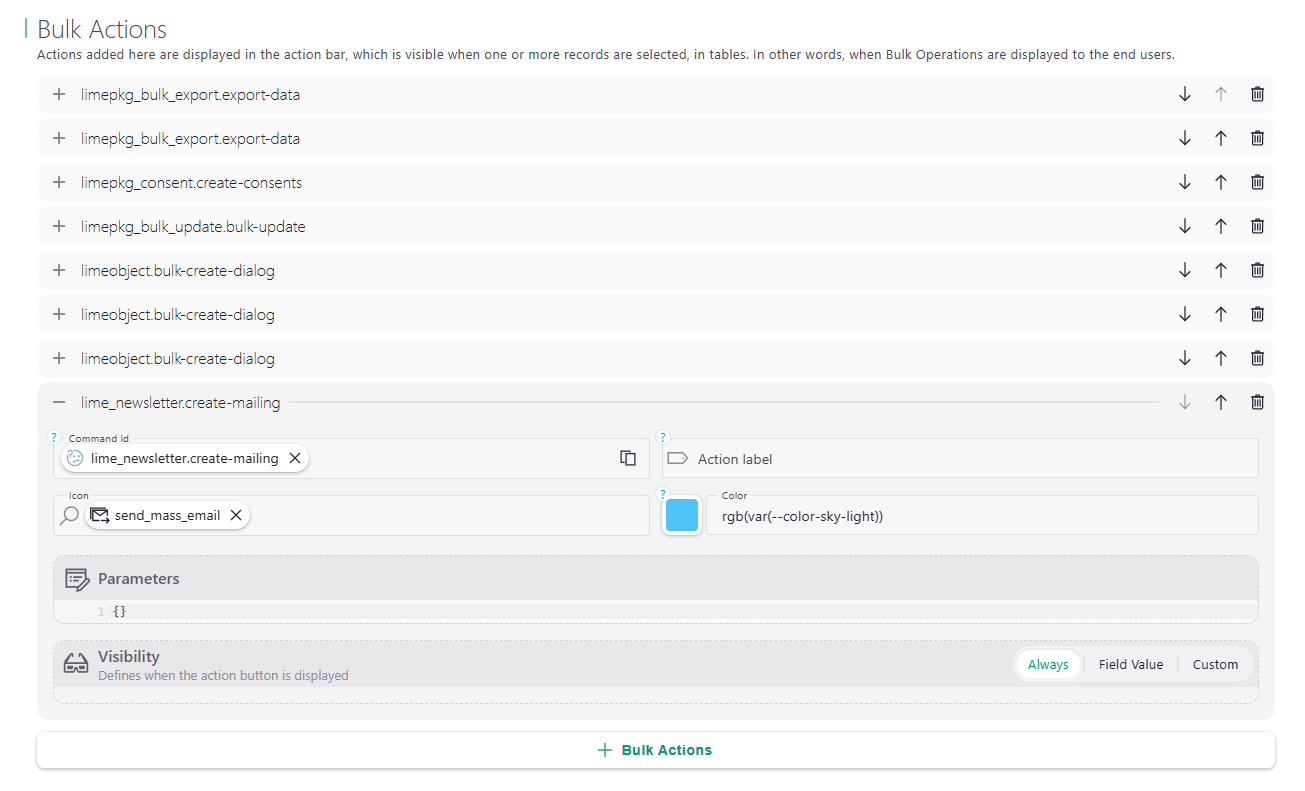This screenshot has height=791, width=1305.
Task: Set visibility to Field Value
Action: [1130, 664]
